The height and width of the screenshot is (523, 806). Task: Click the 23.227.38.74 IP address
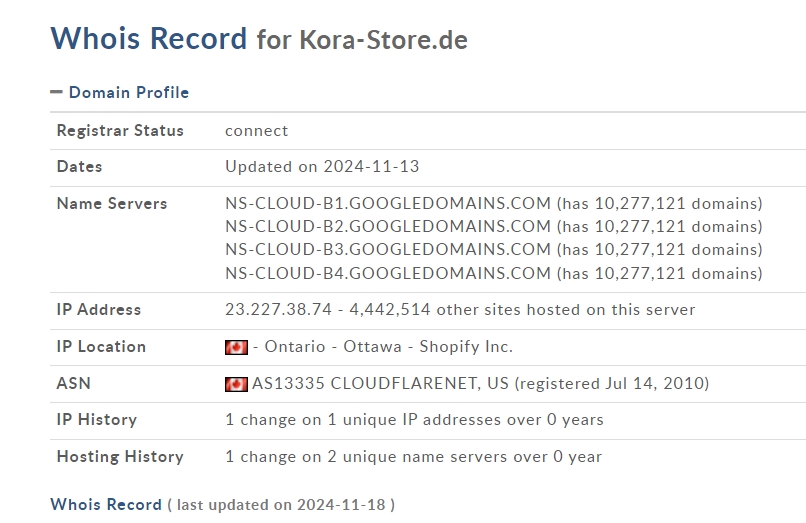279,310
